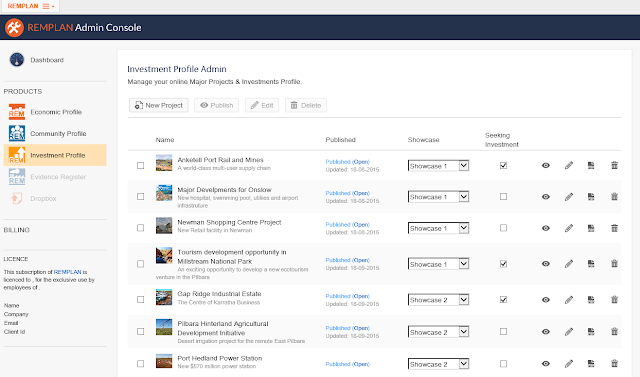Uncheck Seeking Investment for Millstream tourism project
640x377 pixels.
coord(503,264)
